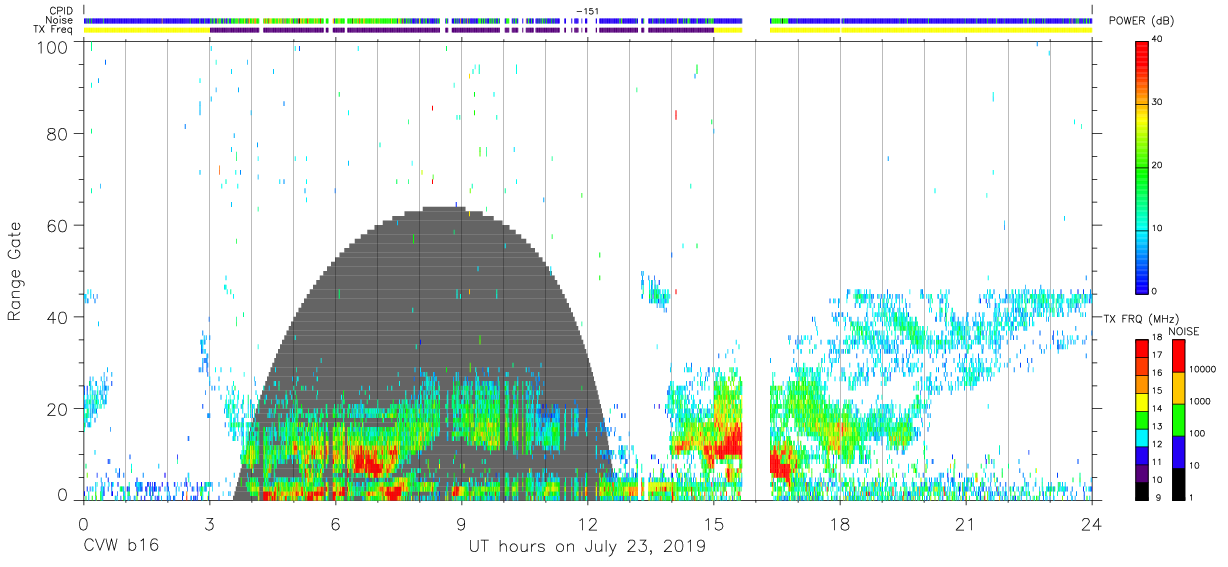Click the yellow TX Freq strip after 18 UT
This screenshot has width=1228, height=567.
(966, 30)
